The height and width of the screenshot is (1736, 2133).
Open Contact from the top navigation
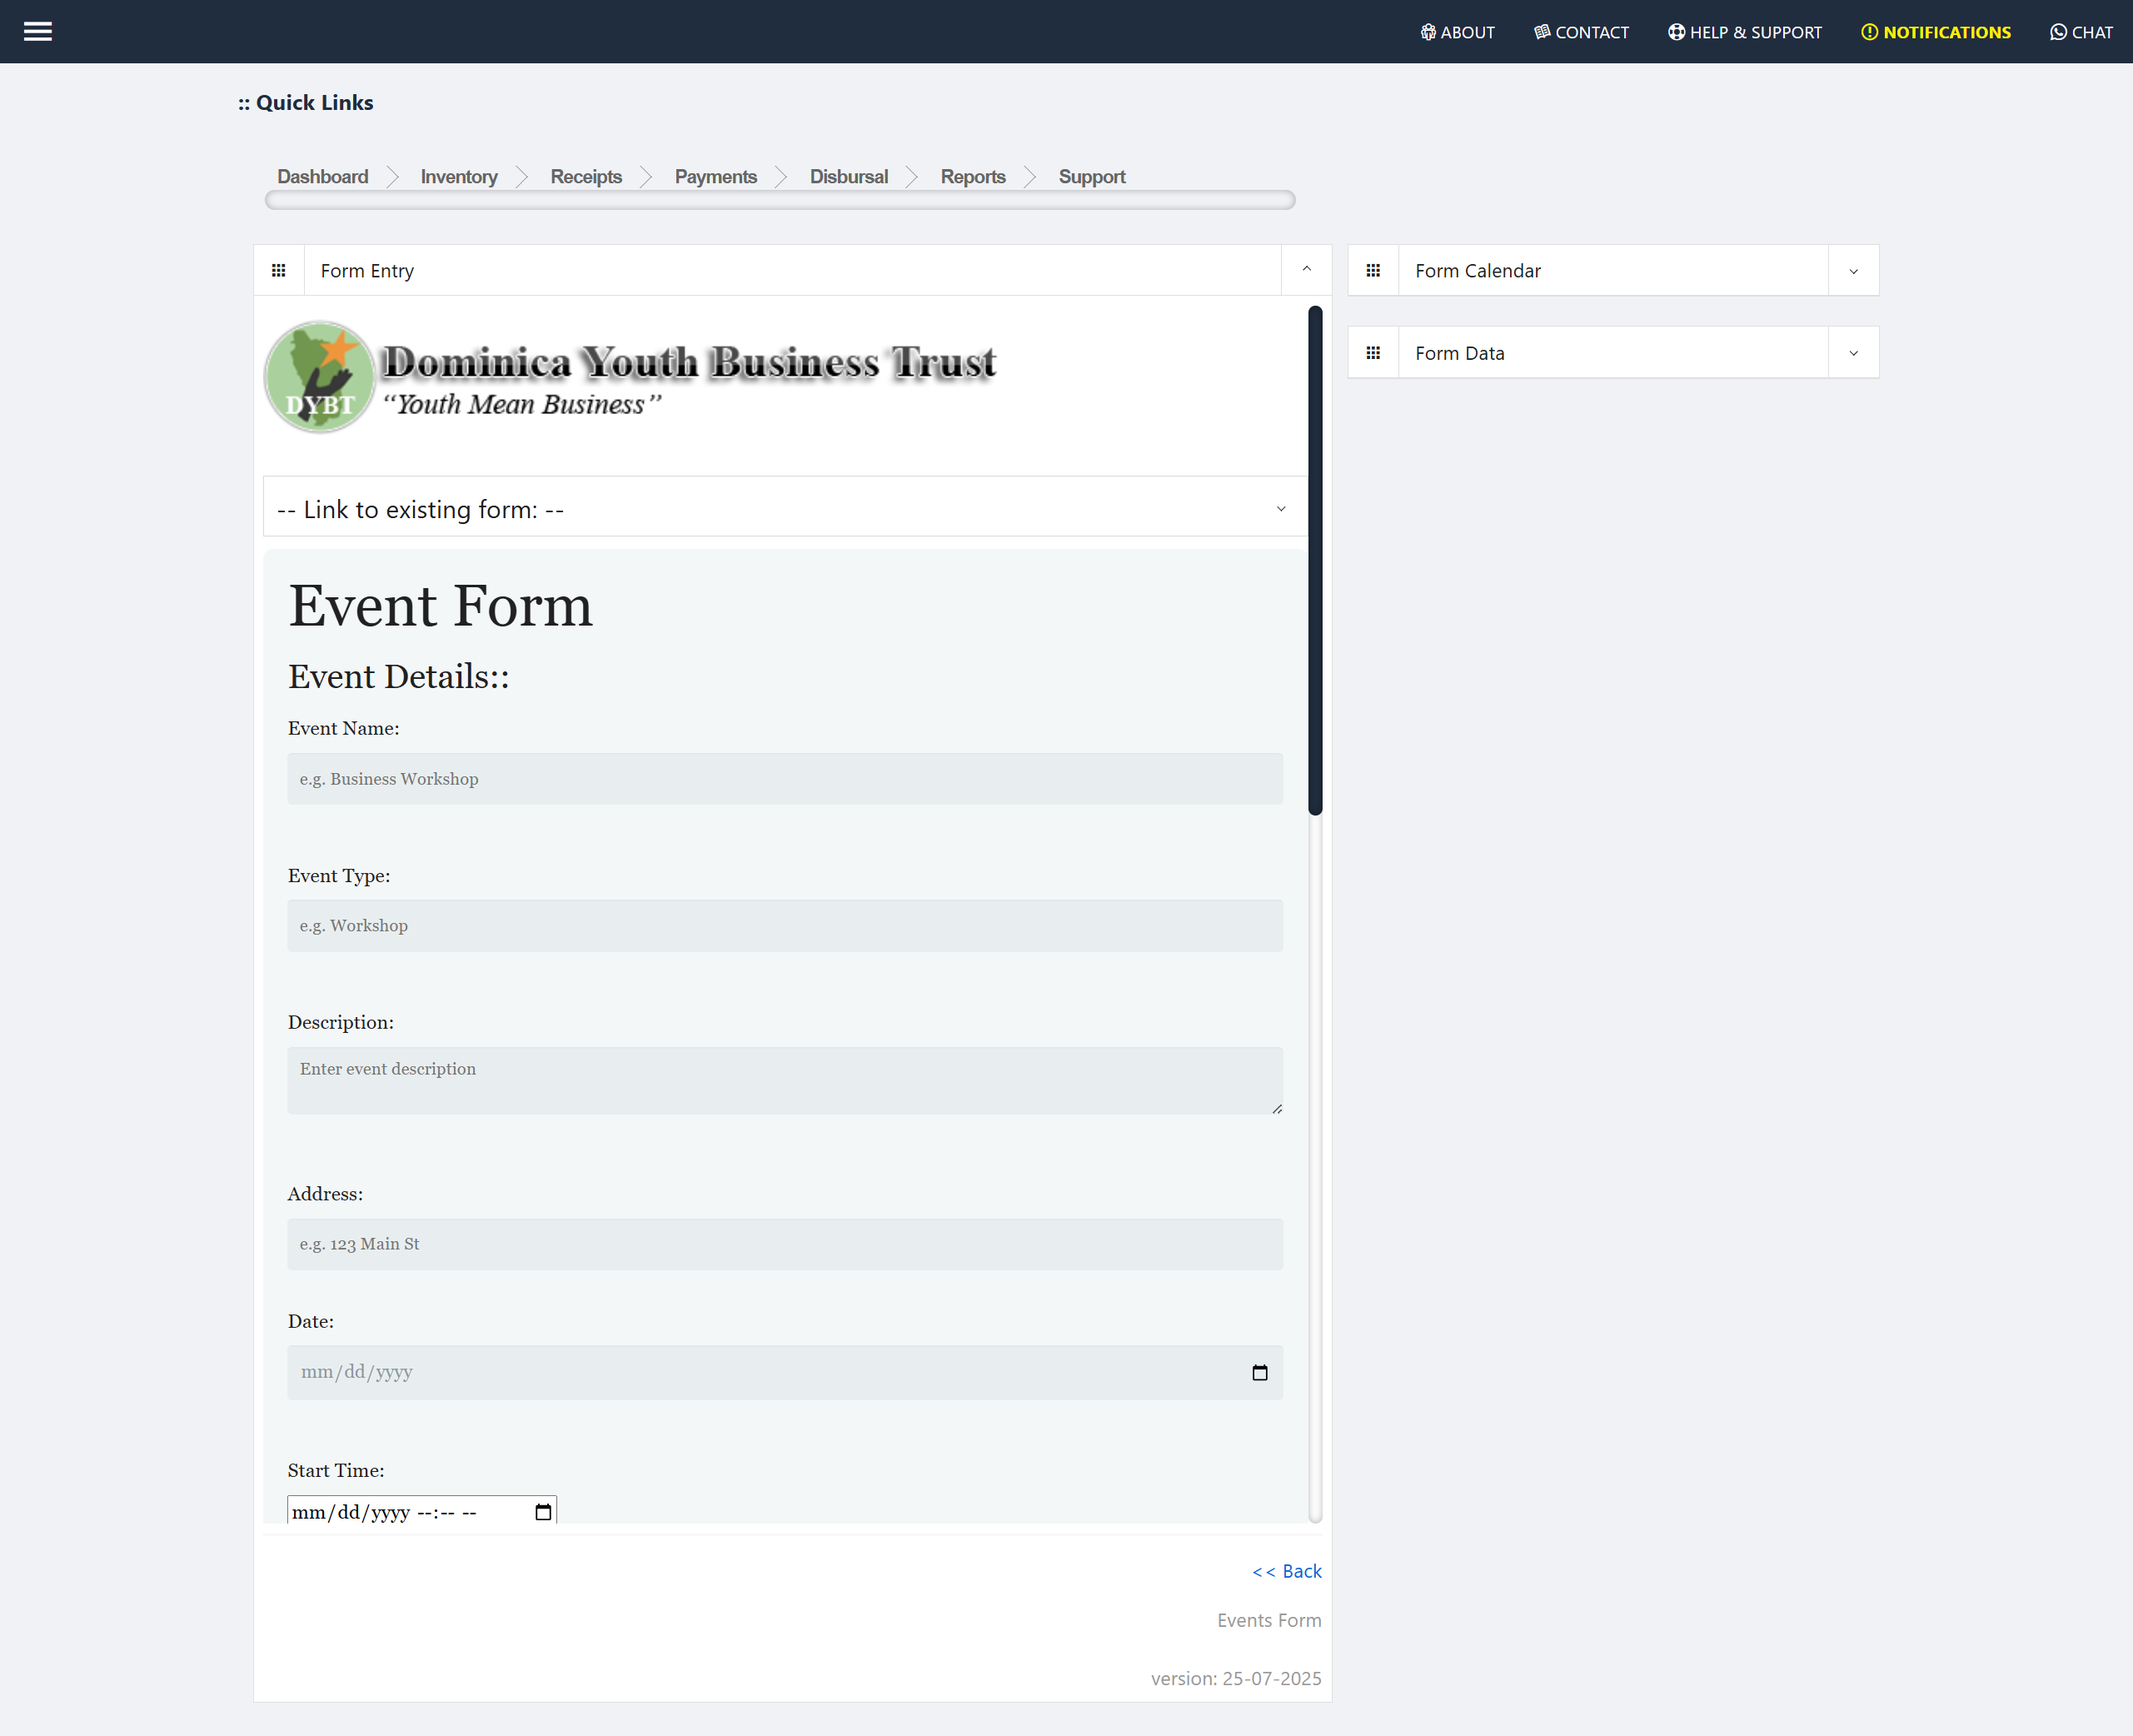point(1581,31)
